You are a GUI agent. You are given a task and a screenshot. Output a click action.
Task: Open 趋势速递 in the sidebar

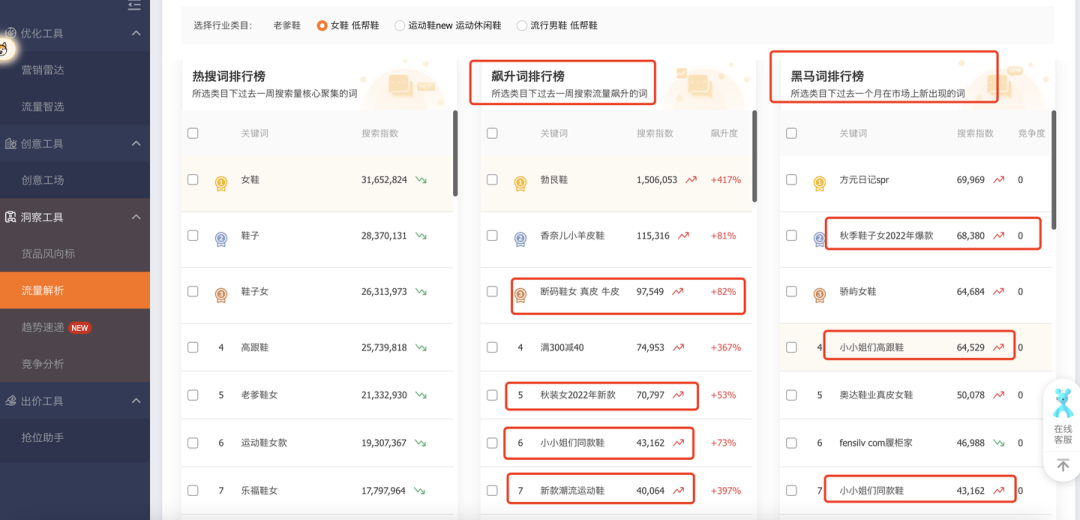(43, 327)
